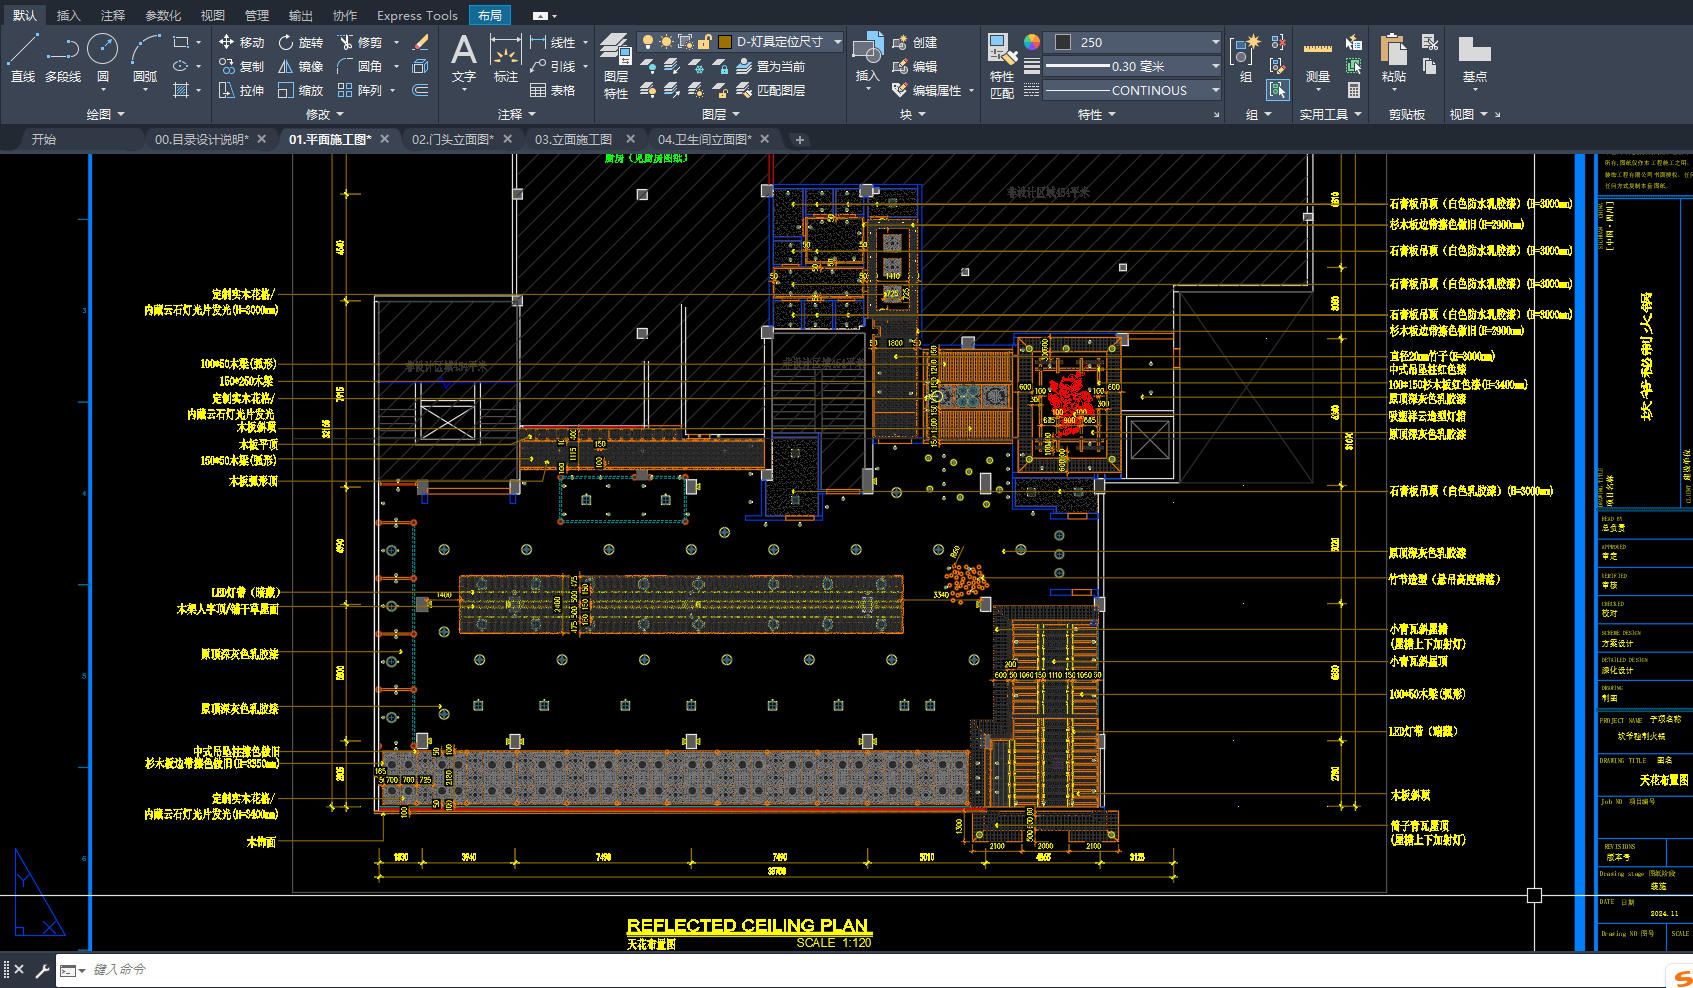Expand the 图层 panel

pos(721,114)
